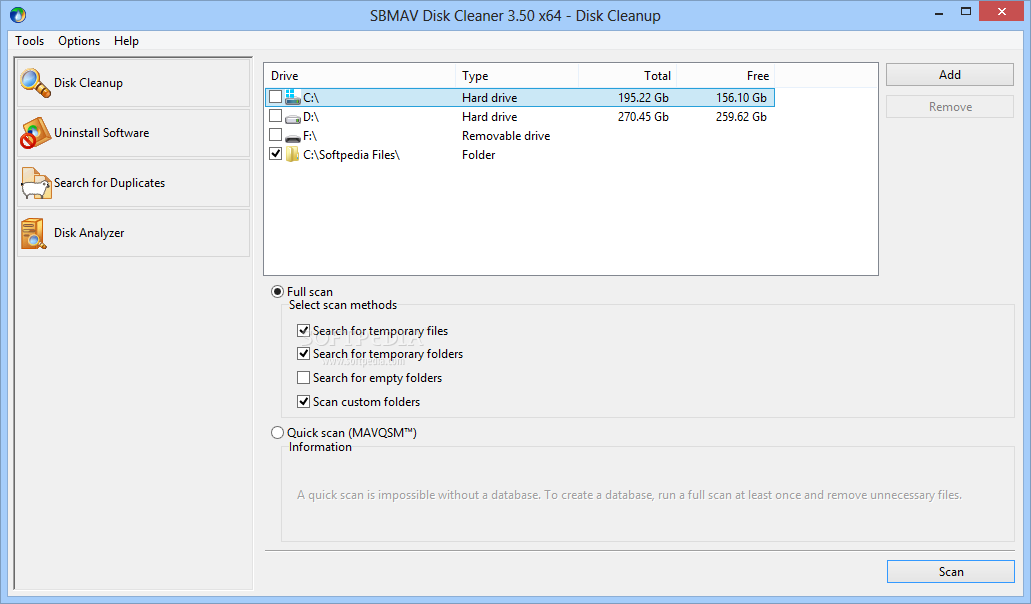
Task: Select the 156.10 Gb free cell
Action: click(x=741, y=98)
